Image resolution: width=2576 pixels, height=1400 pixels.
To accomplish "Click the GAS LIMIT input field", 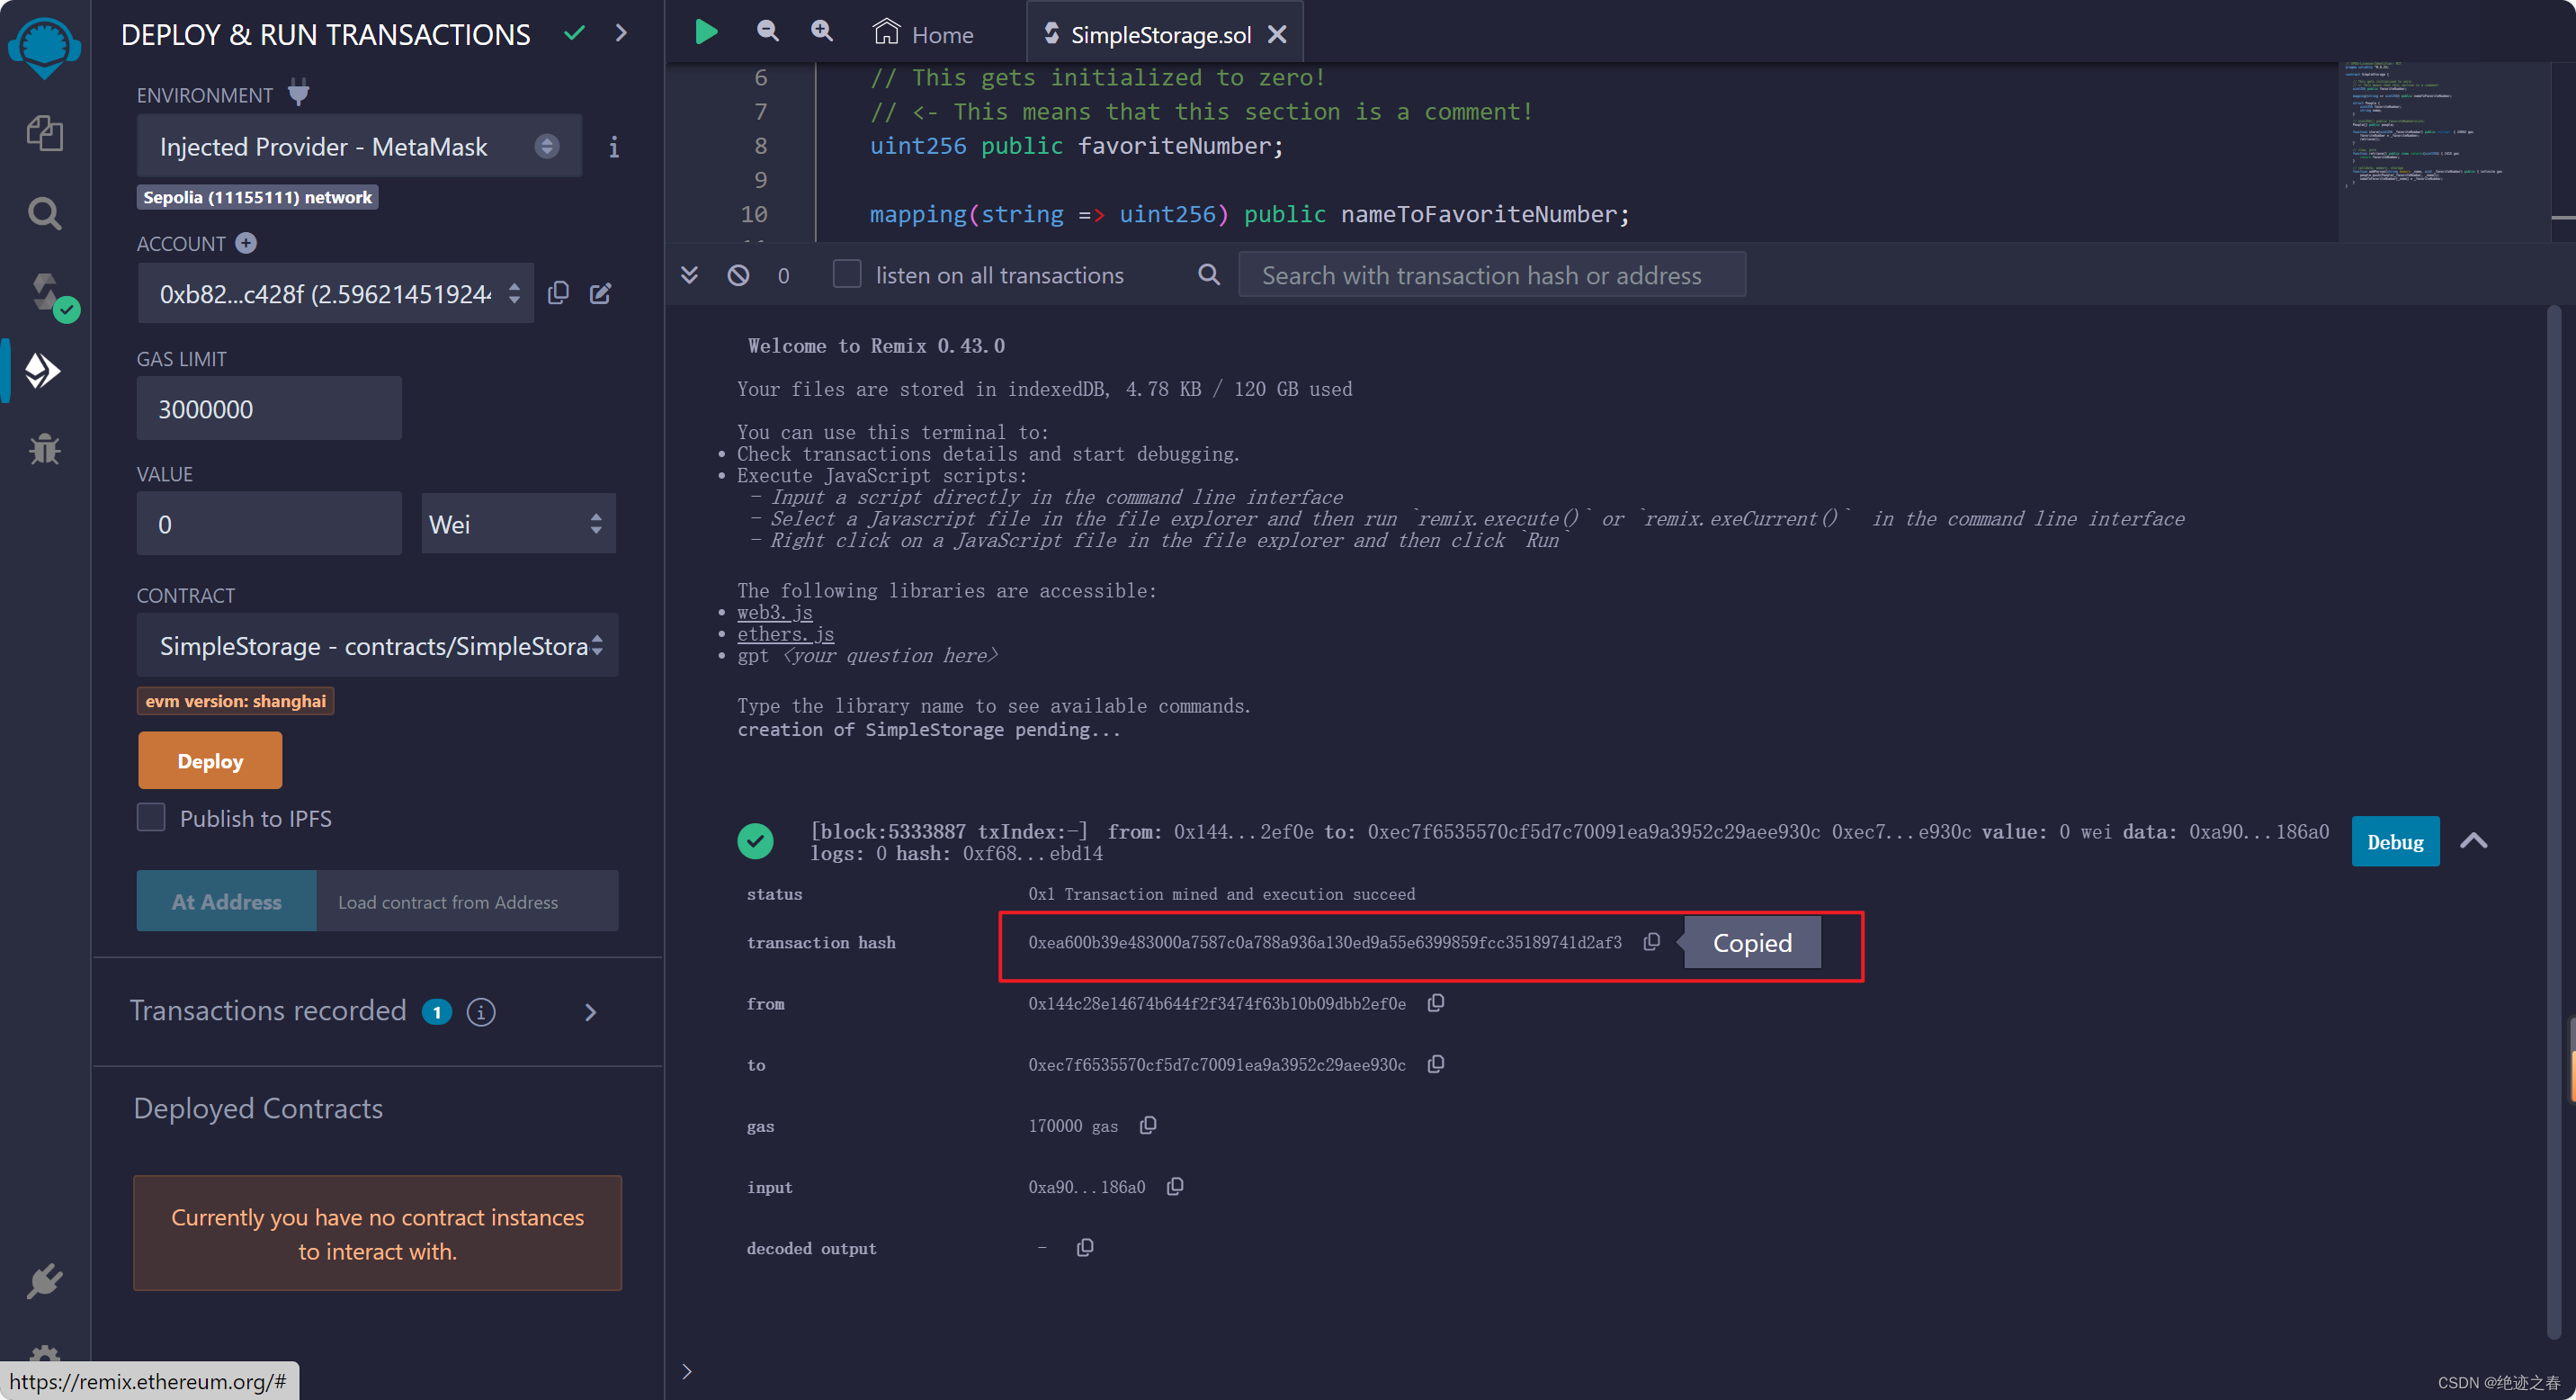I will click(267, 408).
